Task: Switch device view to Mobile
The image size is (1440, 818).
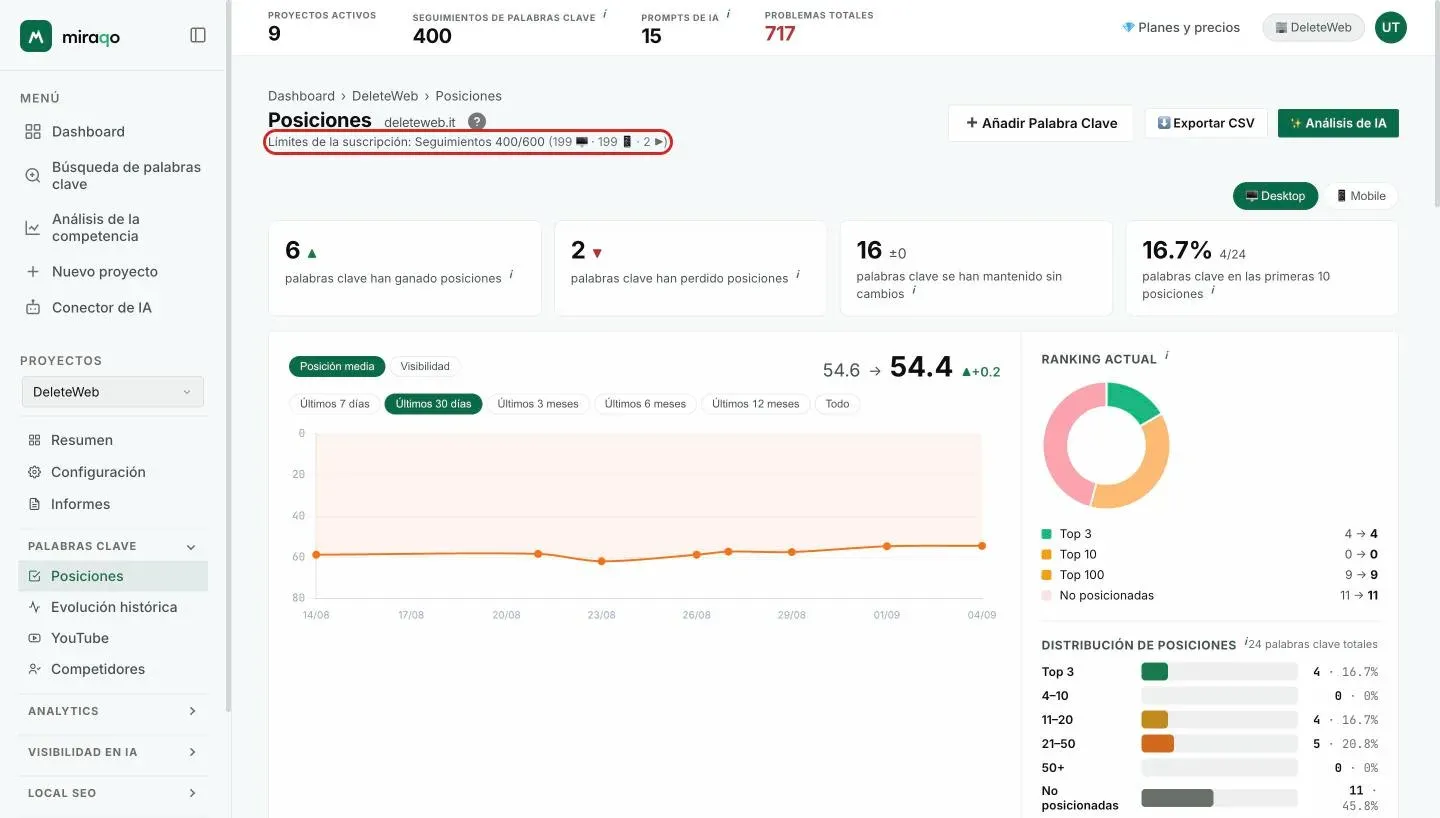Action: click(1360, 196)
